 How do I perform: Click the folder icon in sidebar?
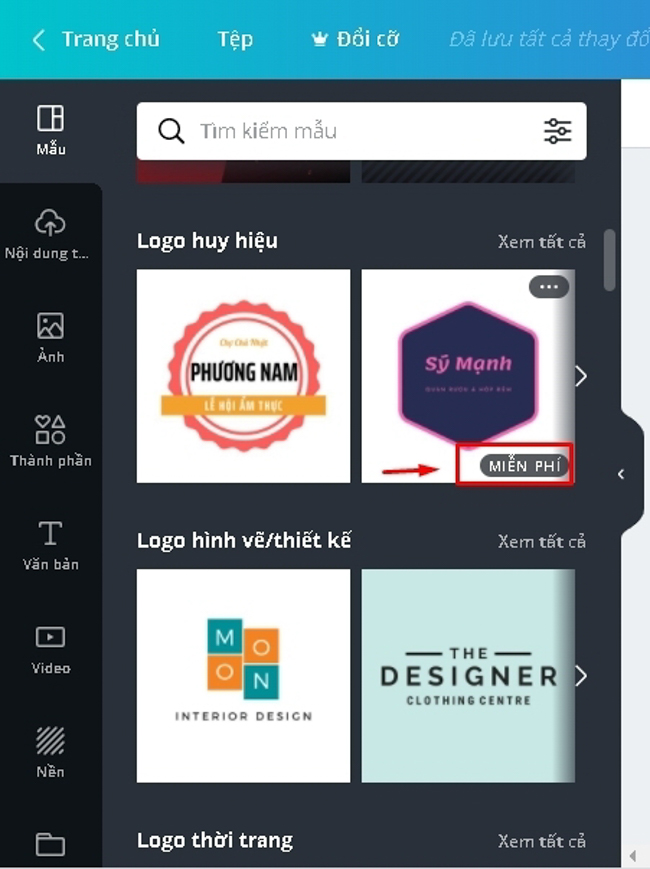pos(50,844)
